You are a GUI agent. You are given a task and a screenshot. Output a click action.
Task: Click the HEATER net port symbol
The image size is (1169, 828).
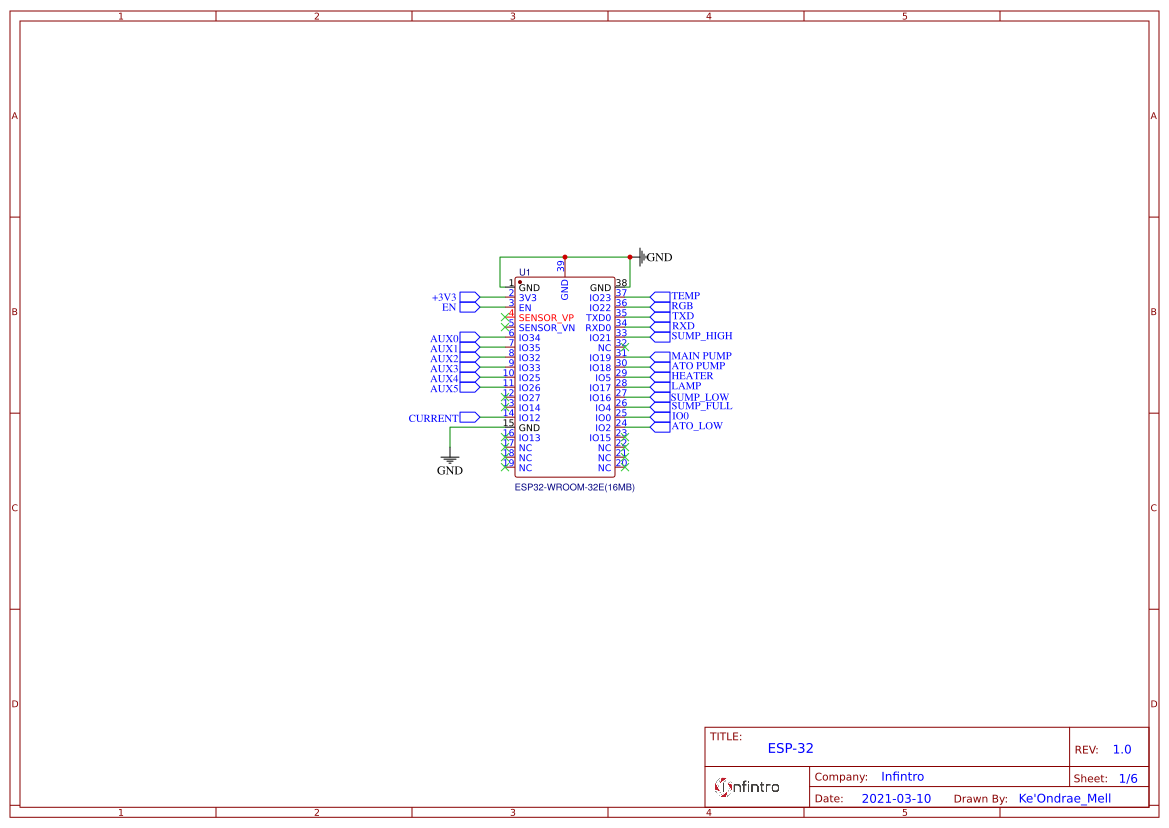[x=660, y=376]
